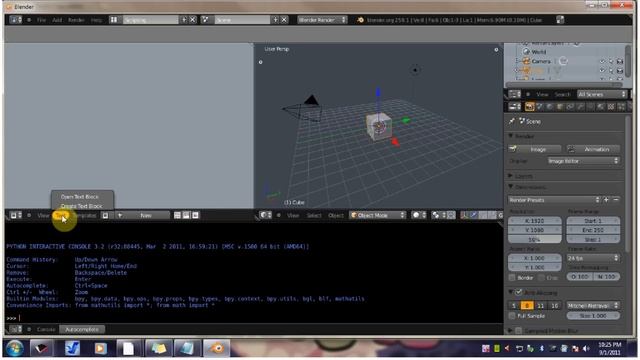Click the World properties tab icon
The height and width of the screenshot is (360, 640).
(550, 107)
